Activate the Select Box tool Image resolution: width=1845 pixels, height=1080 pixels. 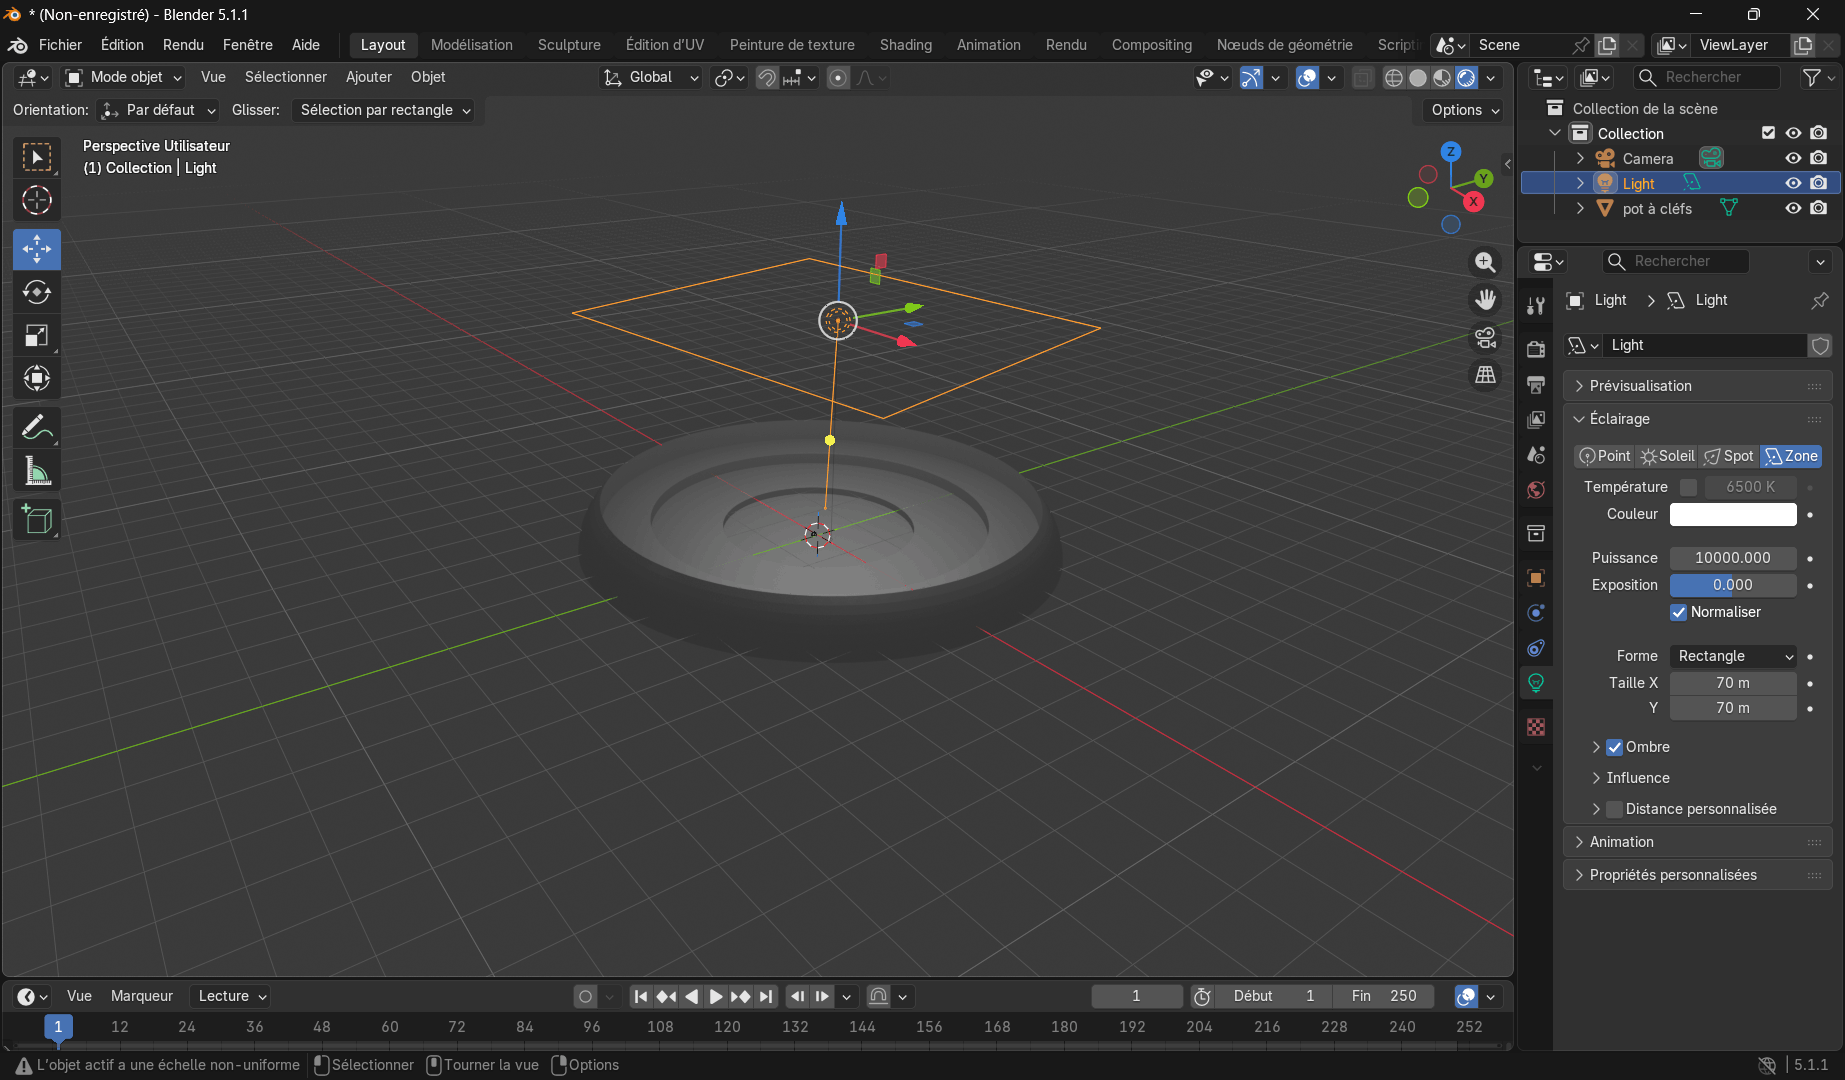37,157
